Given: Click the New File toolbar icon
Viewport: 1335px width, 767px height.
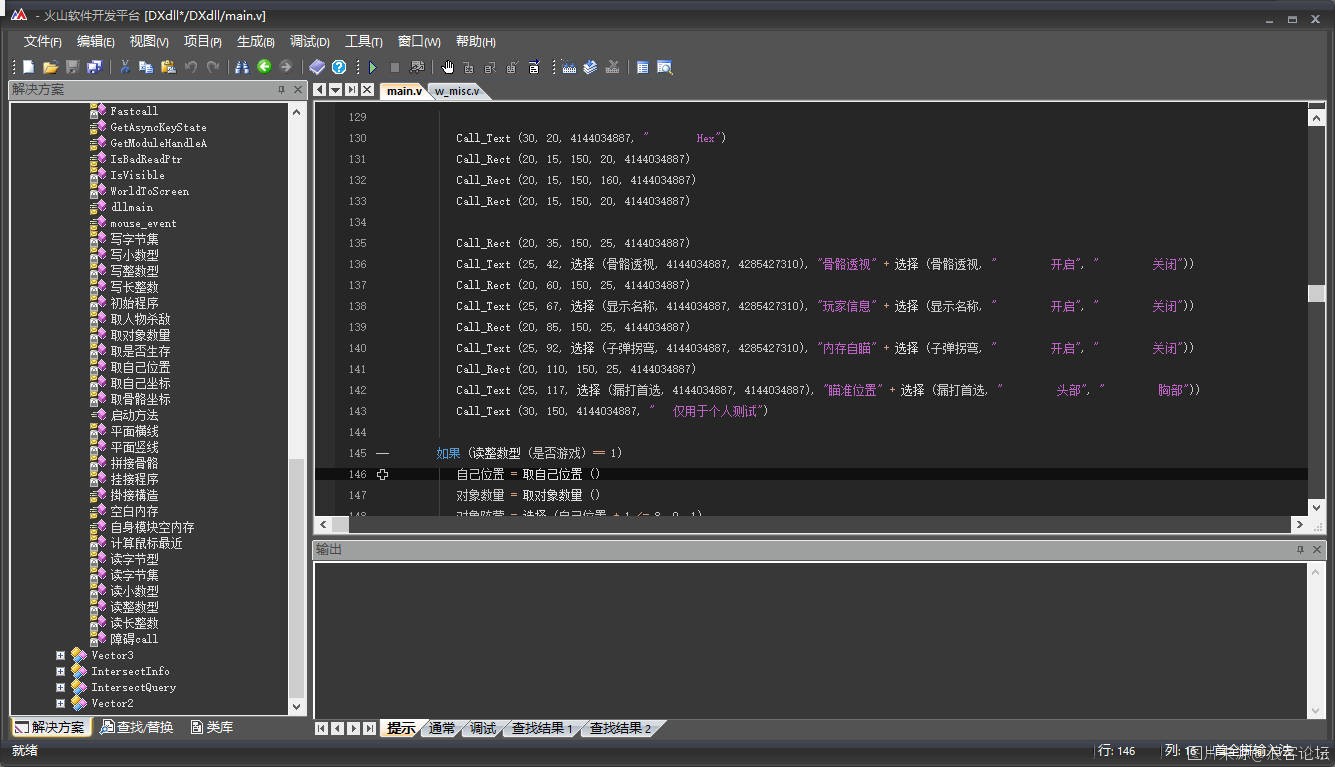Looking at the screenshot, I should [x=28, y=67].
